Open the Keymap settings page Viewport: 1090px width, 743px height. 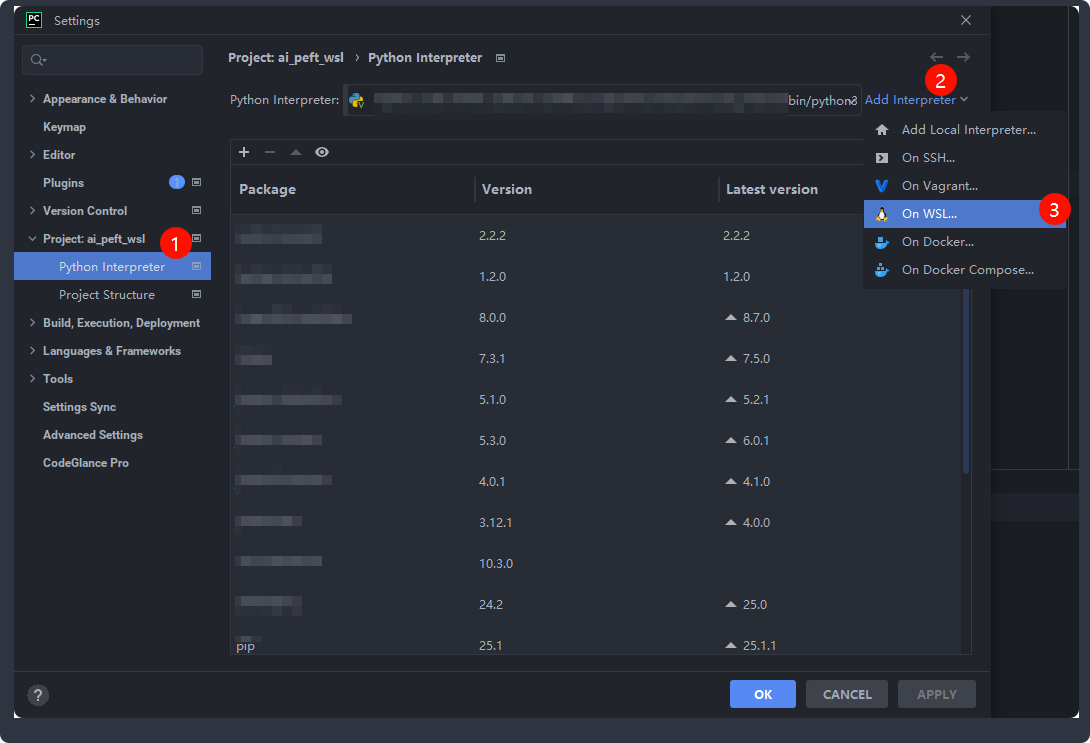click(x=64, y=126)
